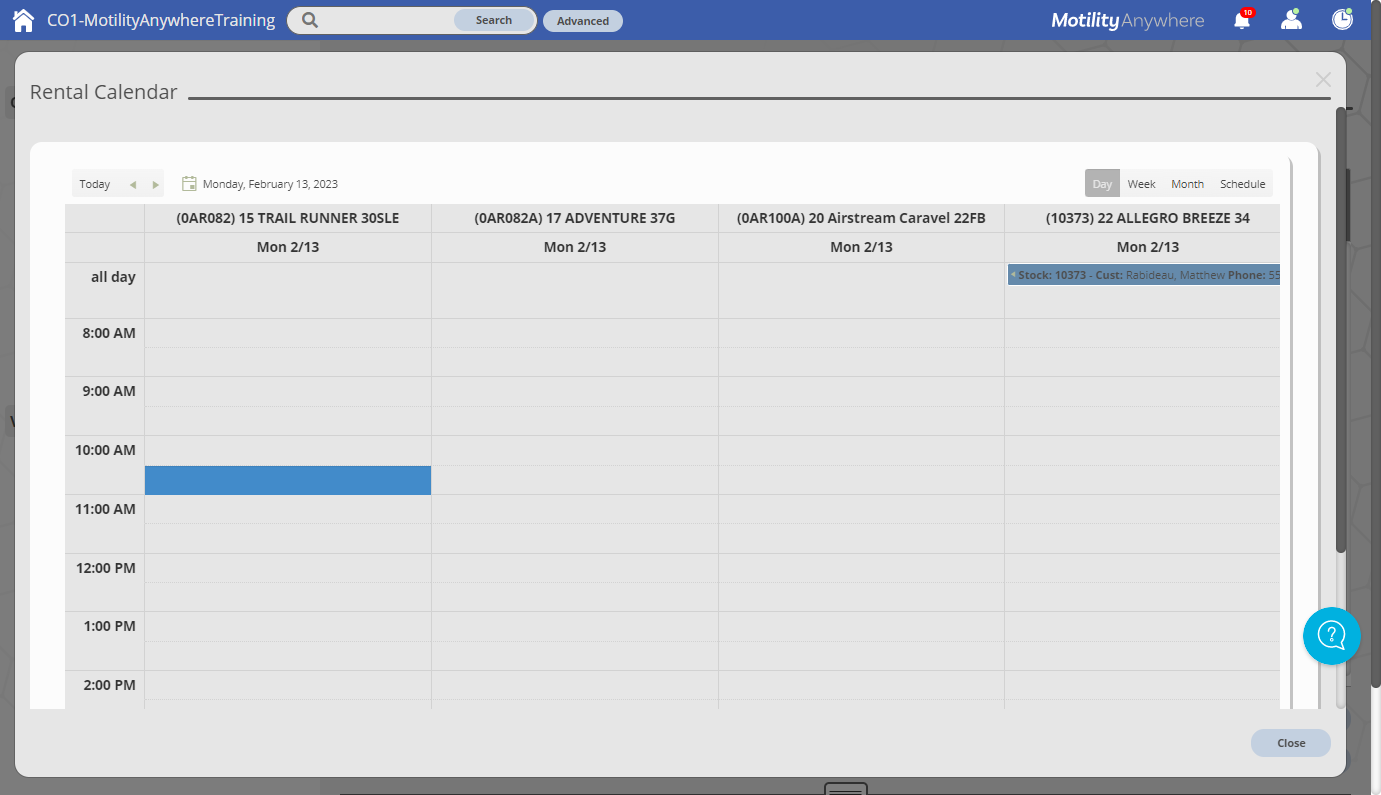Click the Close button at bottom
Screen dimensions: 1381x795
[x=1290, y=743]
